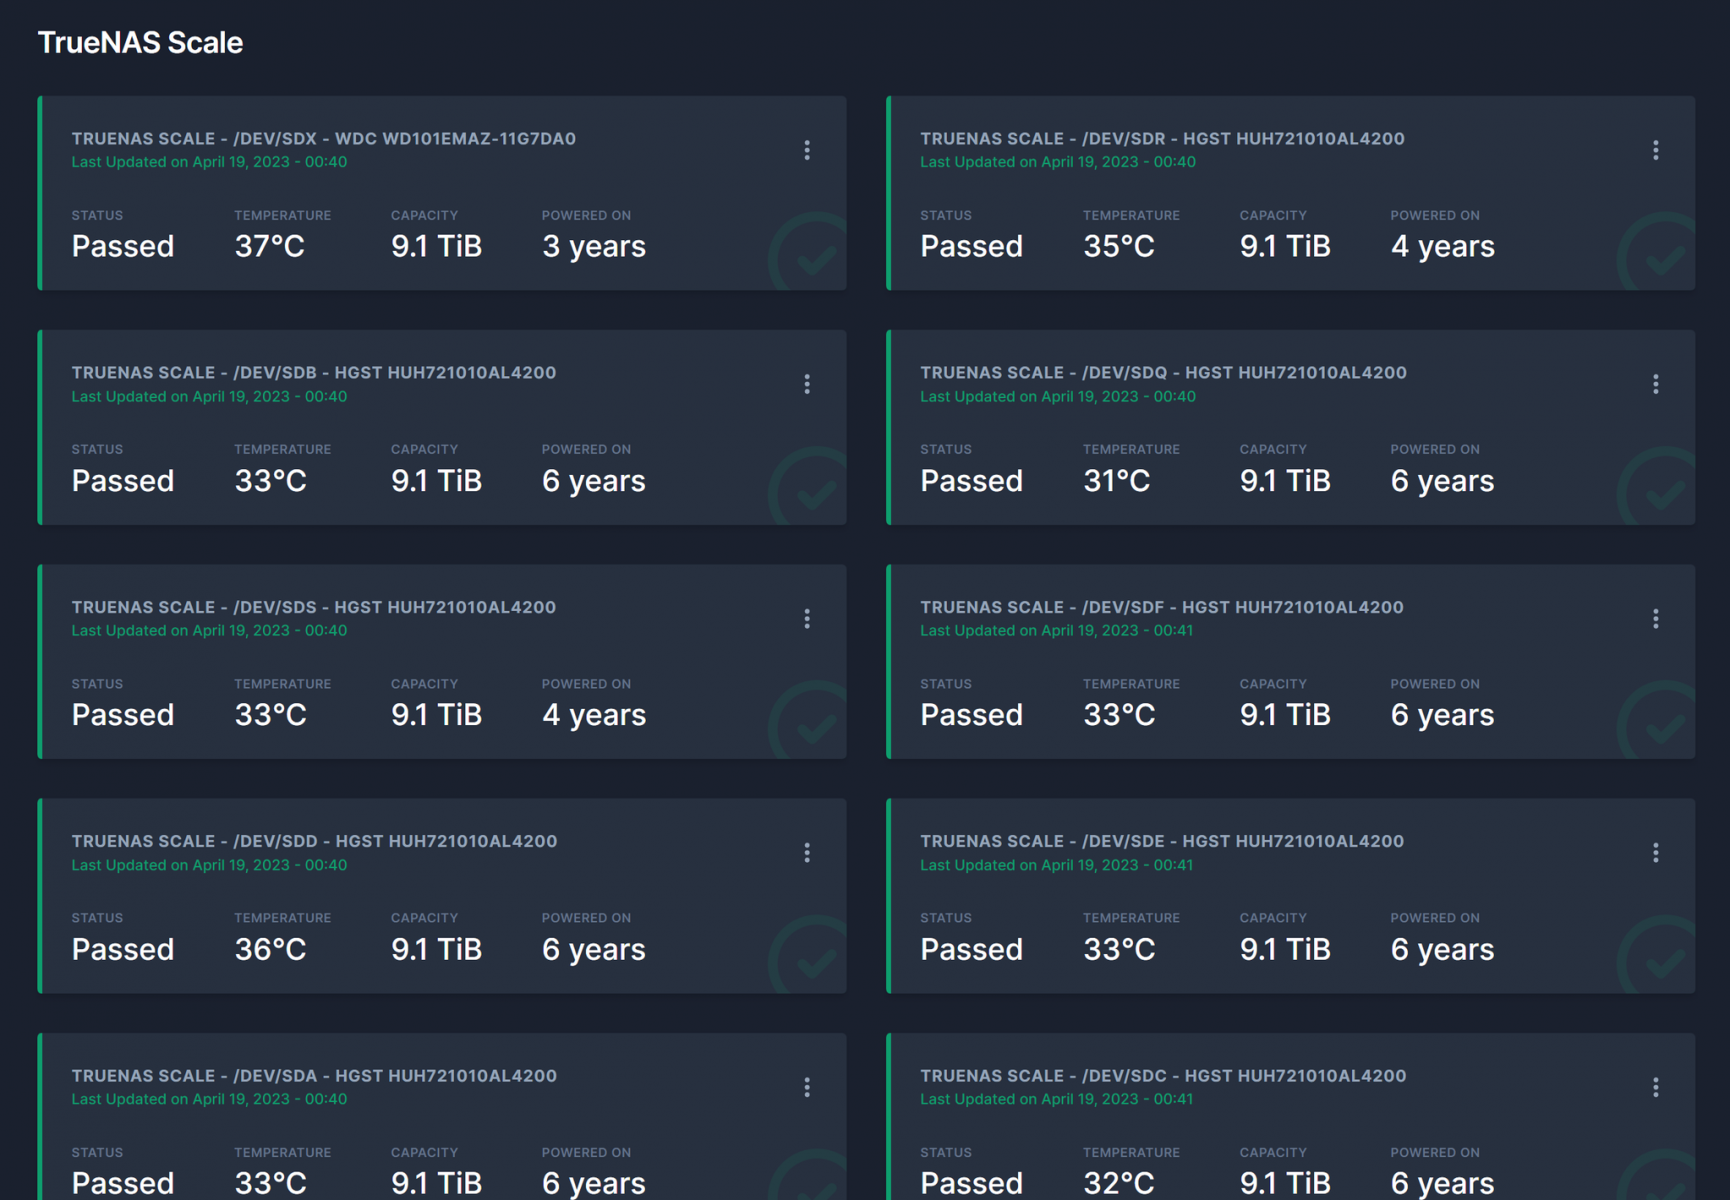Click '6 years' powered-on value for /dev/sdd
This screenshot has width=1730, height=1200.
[594, 950]
